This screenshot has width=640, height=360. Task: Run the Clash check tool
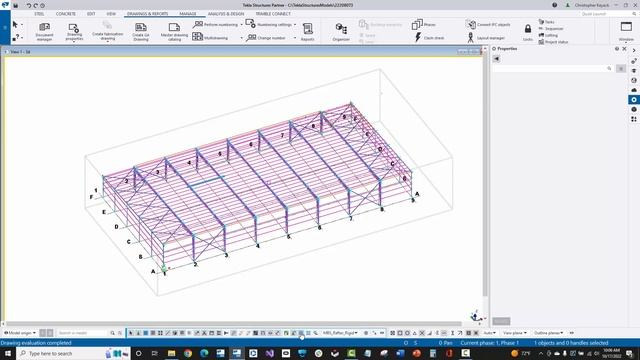point(429,38)
